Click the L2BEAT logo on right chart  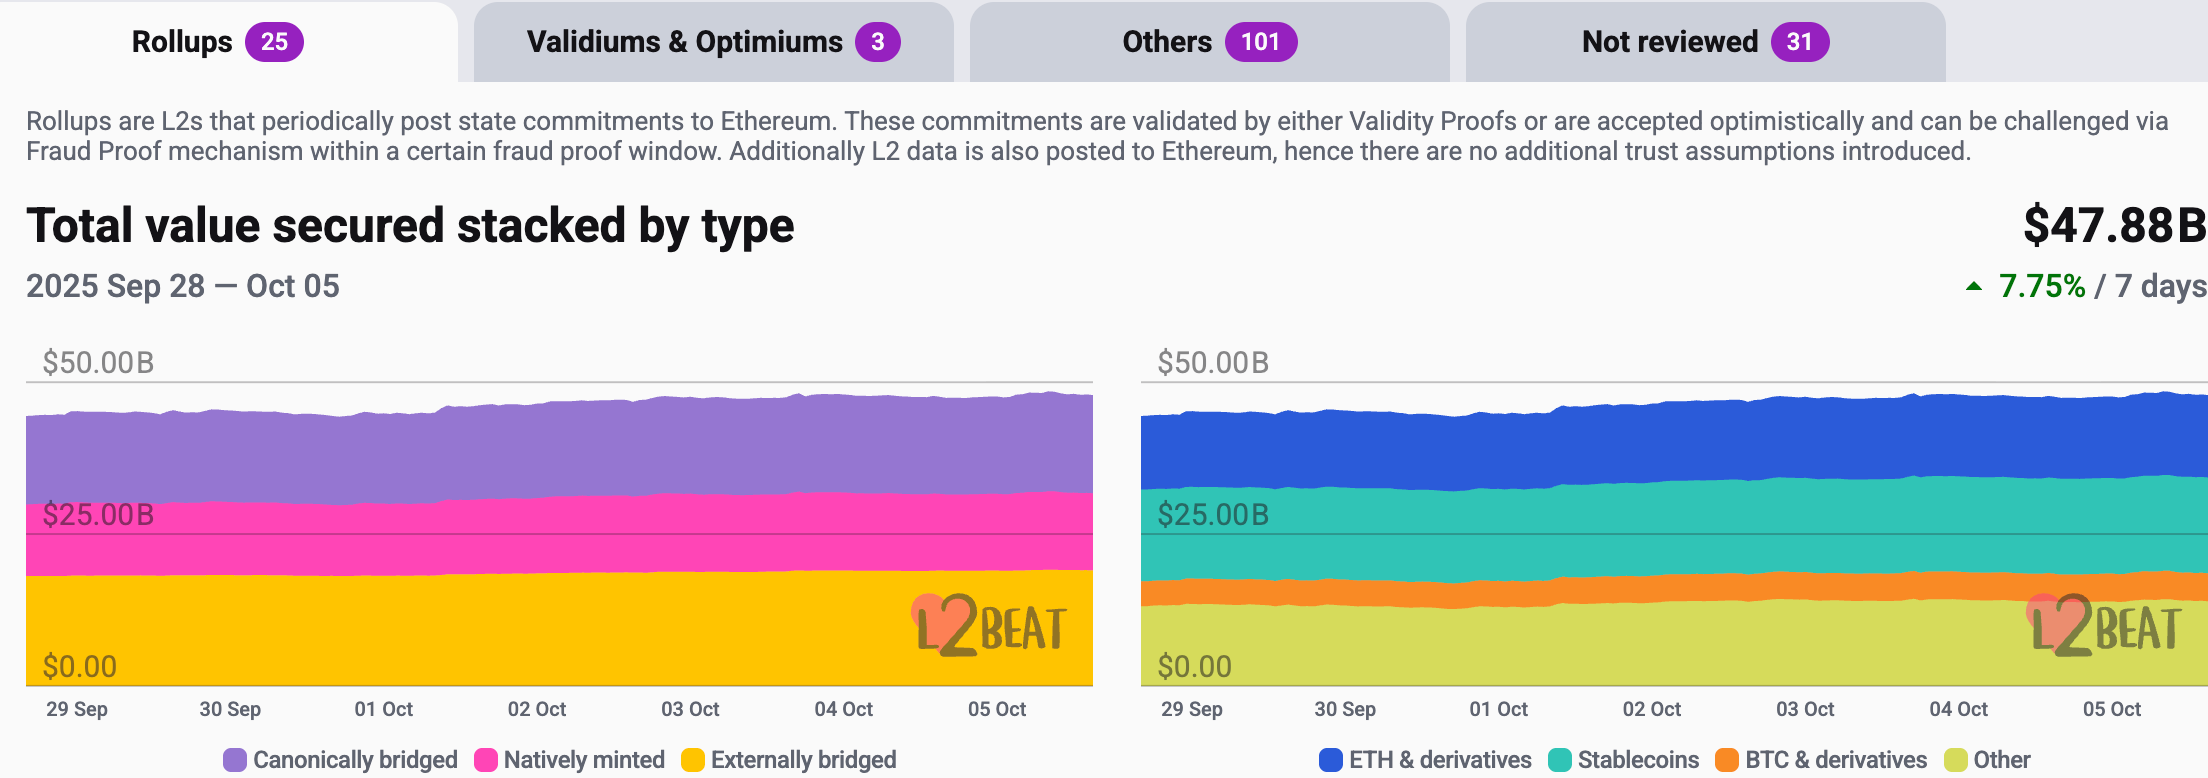pos(2105,626)
